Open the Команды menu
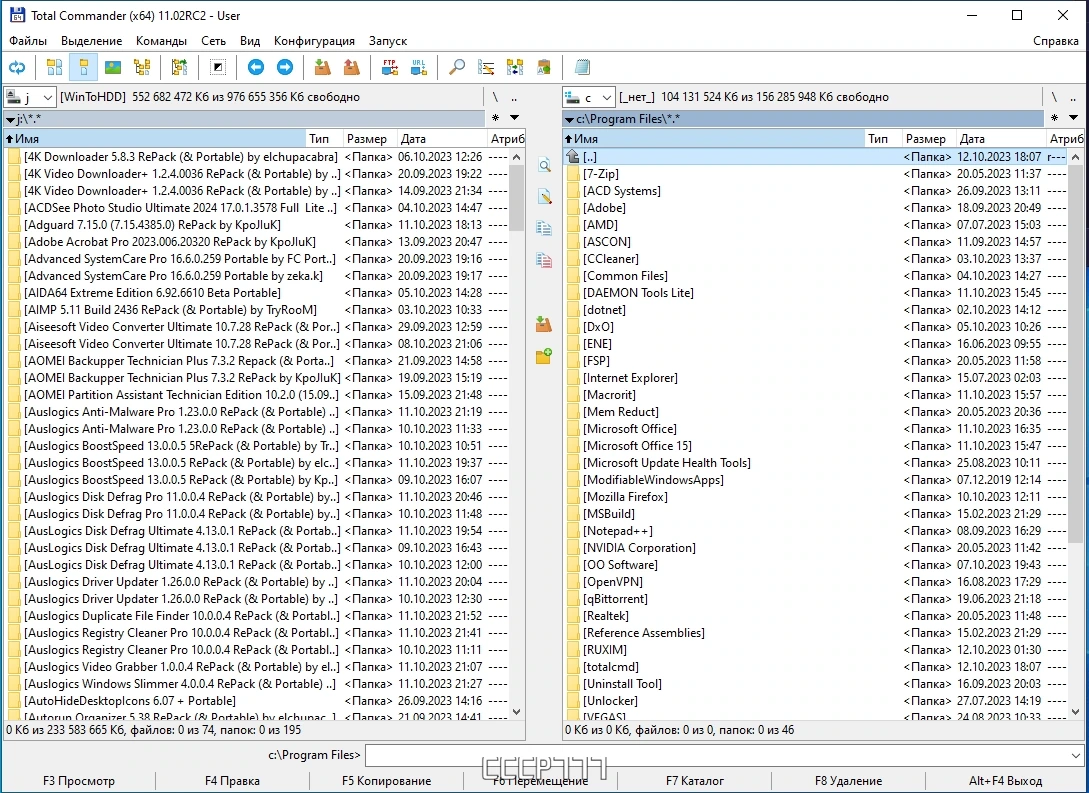Image resolution: width=1089 pixels, height=793 pixels. pos(161,41)
